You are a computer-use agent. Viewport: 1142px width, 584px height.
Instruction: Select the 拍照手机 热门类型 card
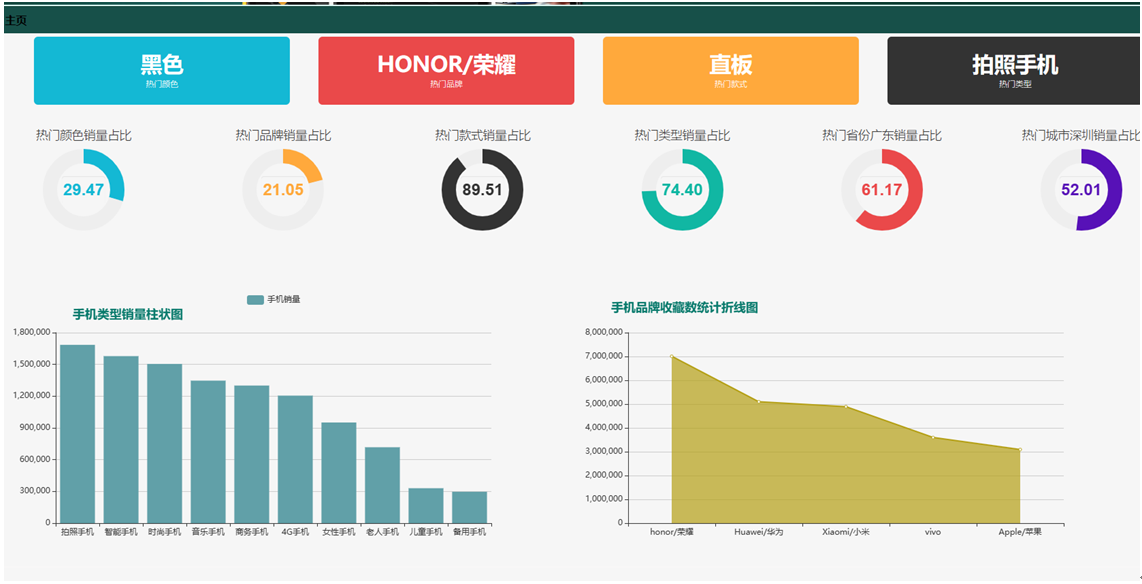coord(1014,71)
